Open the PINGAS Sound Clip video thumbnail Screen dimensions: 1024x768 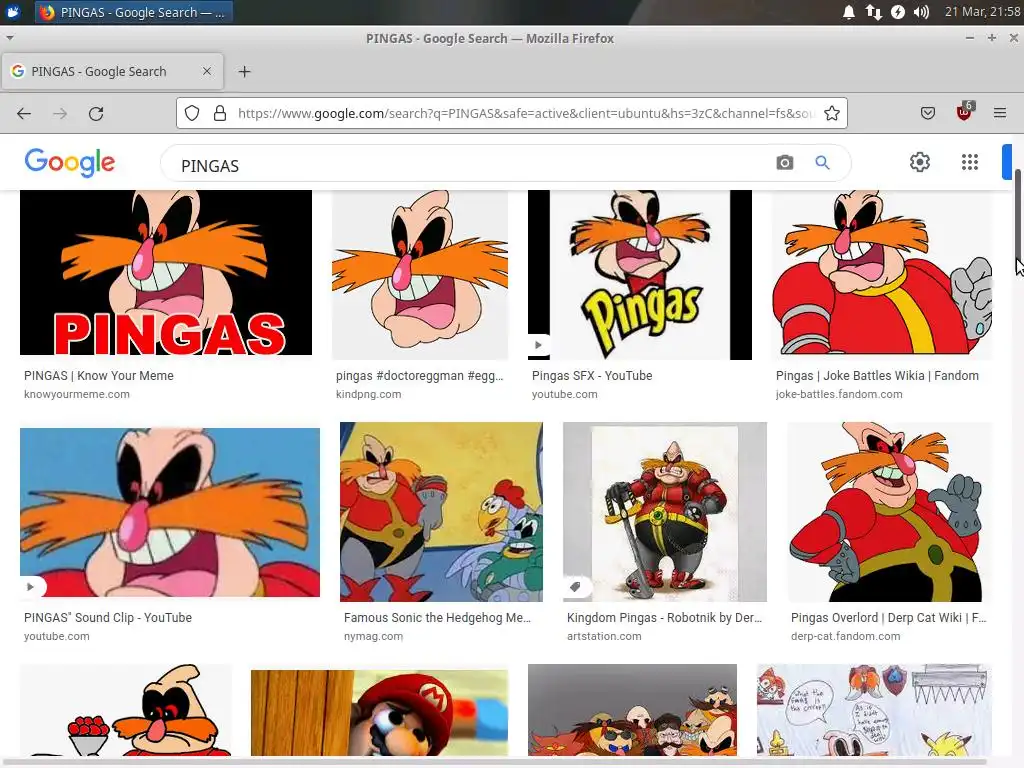170,512
